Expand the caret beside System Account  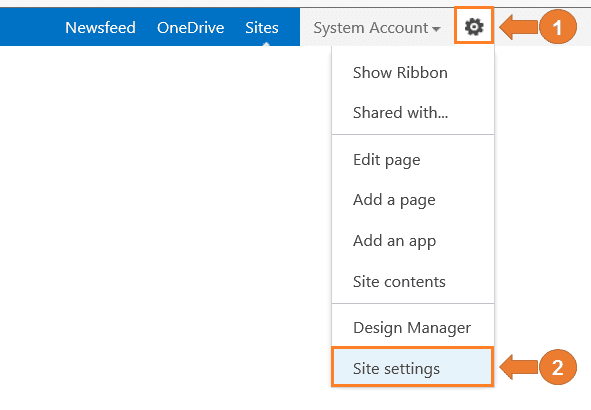[436, 29]
